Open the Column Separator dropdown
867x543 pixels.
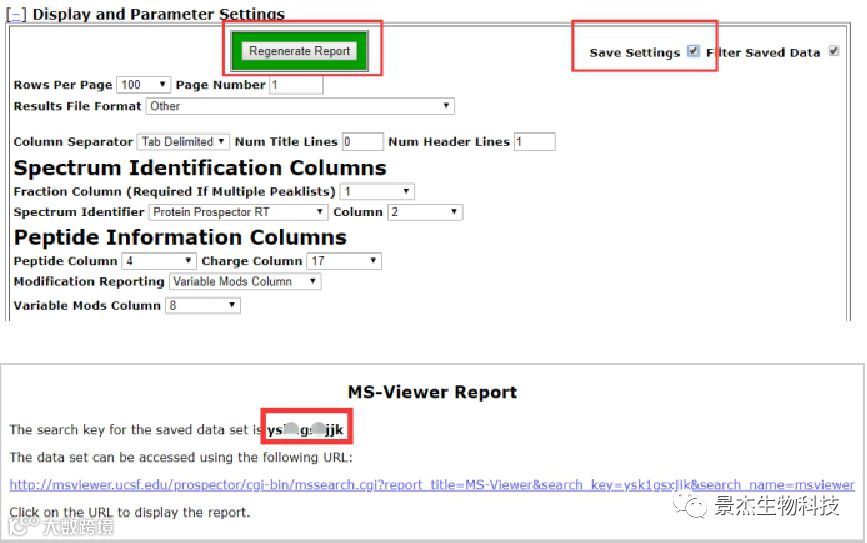point(182,142)
